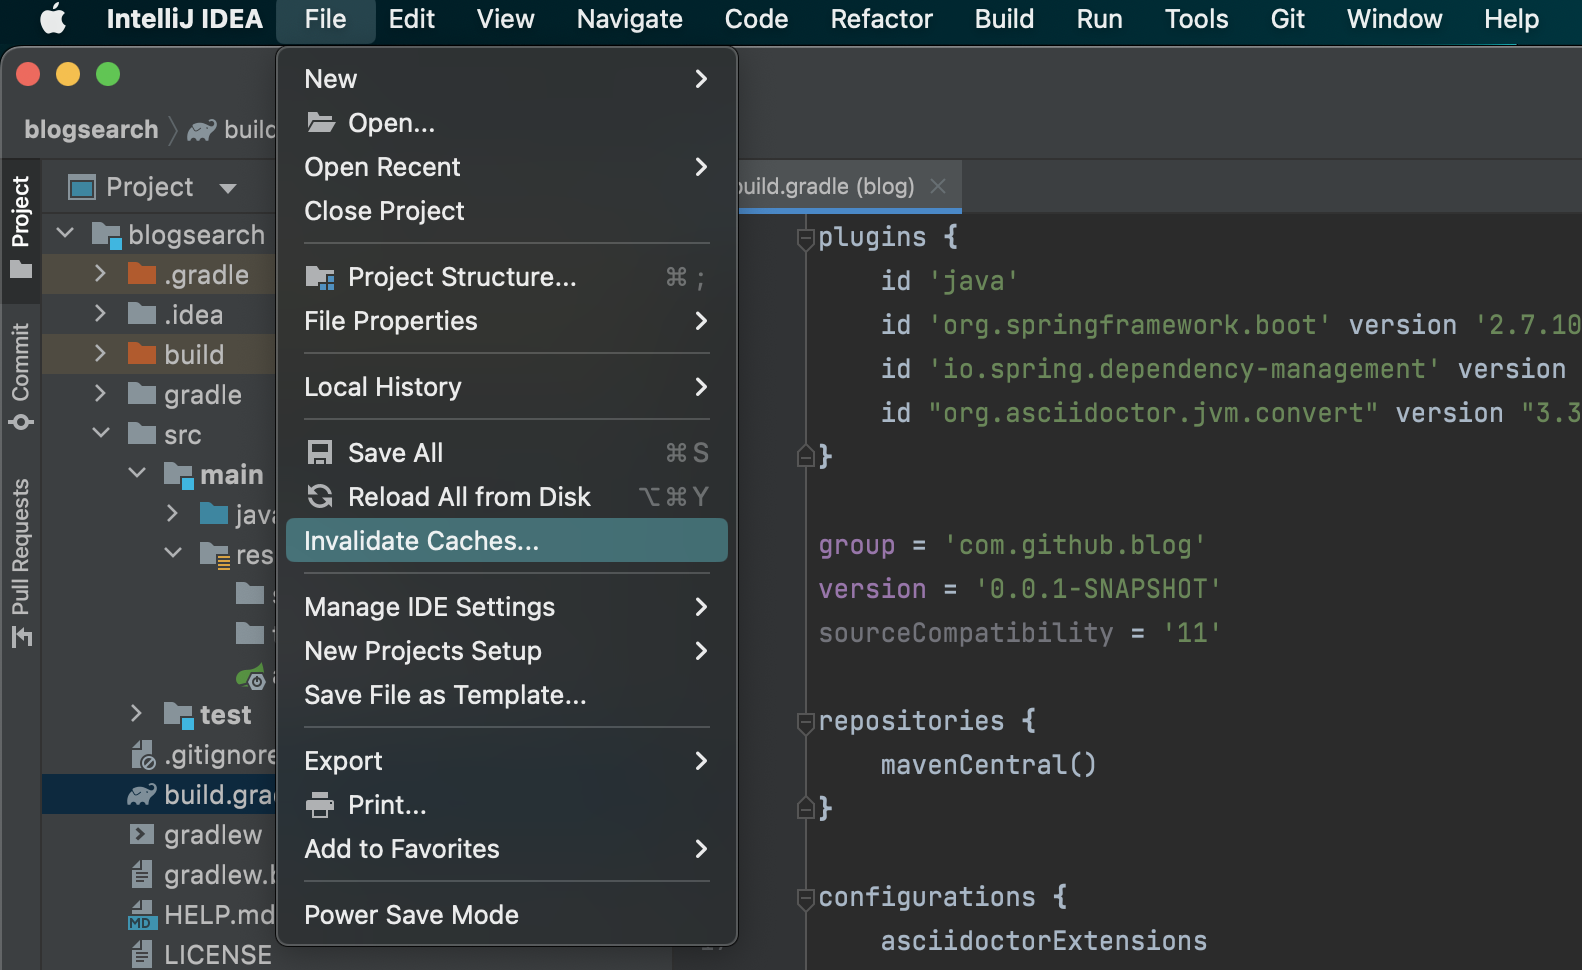The image size is (1582, 970).
Task: Collapse the blogsearch root folder
Action: click(x=66, y=233)
